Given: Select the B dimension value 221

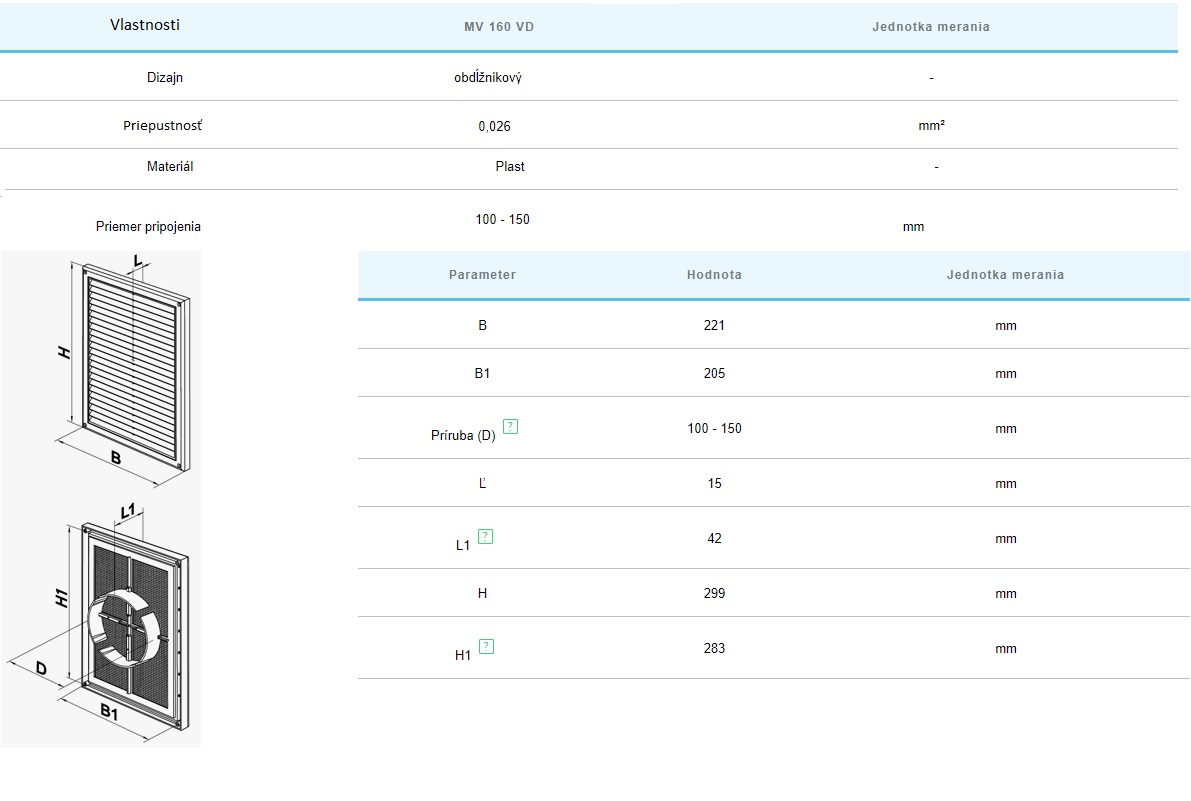Looking at the screenshot, I should point(714,326).
